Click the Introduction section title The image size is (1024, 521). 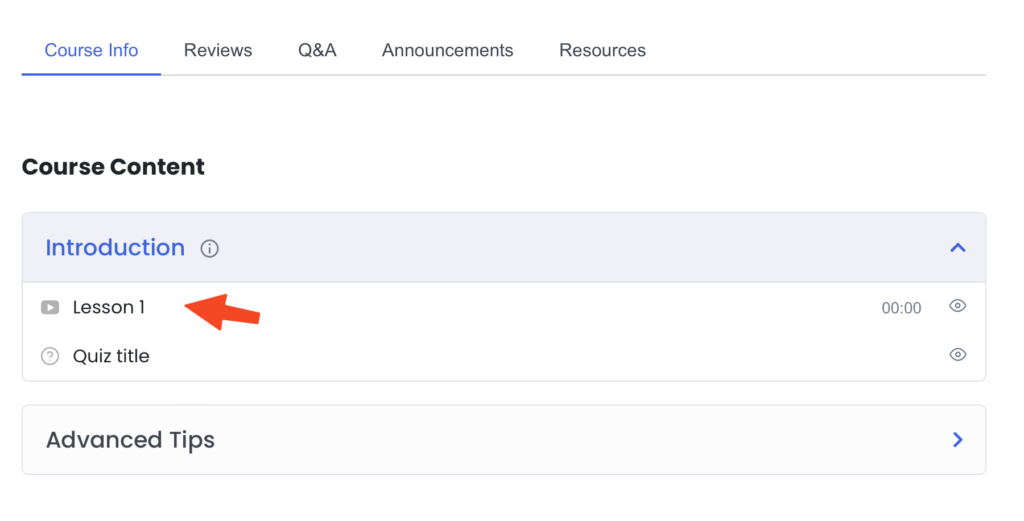pyautogui.click(x=115, y=247)
